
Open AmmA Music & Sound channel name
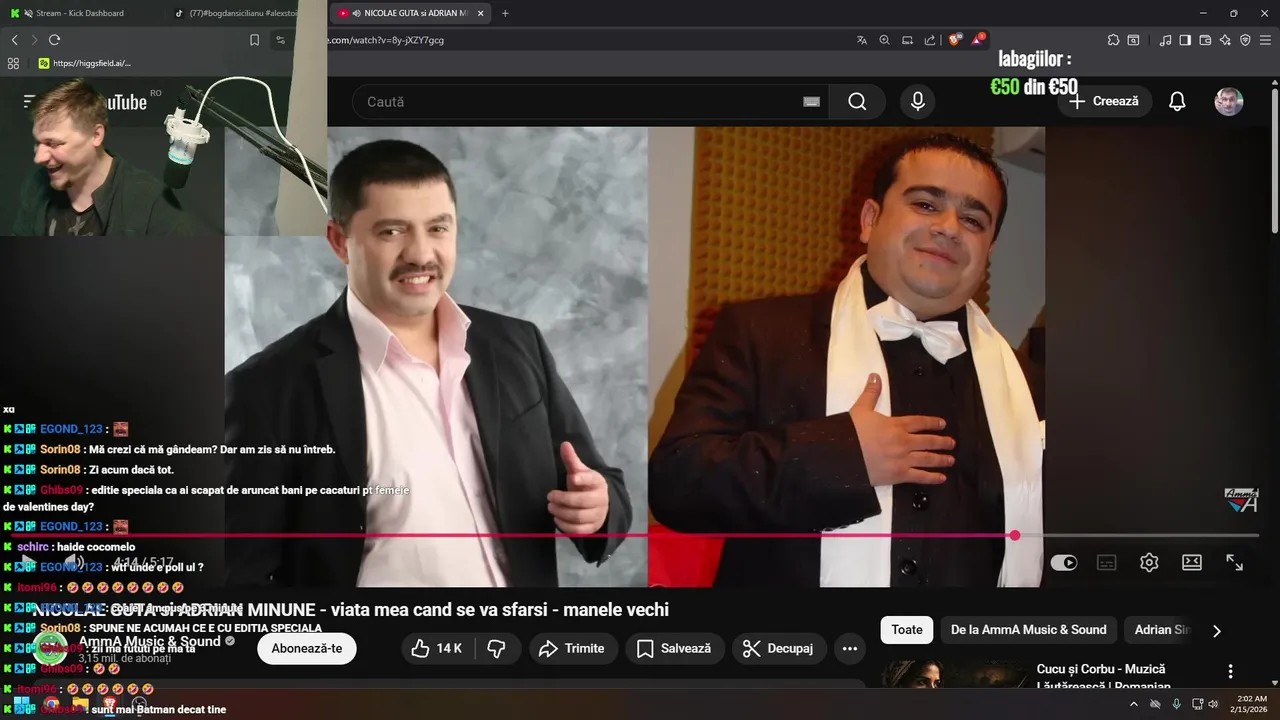(x=149, y=641)
